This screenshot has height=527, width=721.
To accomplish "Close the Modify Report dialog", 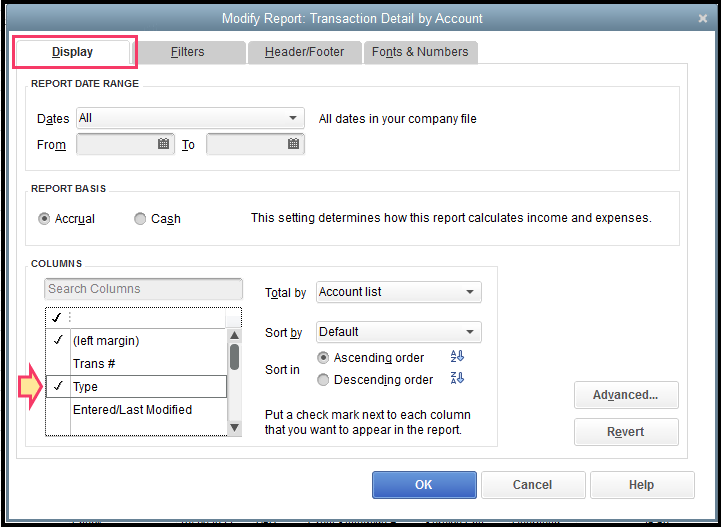I will pyautogui.click(x=704, y=18).
